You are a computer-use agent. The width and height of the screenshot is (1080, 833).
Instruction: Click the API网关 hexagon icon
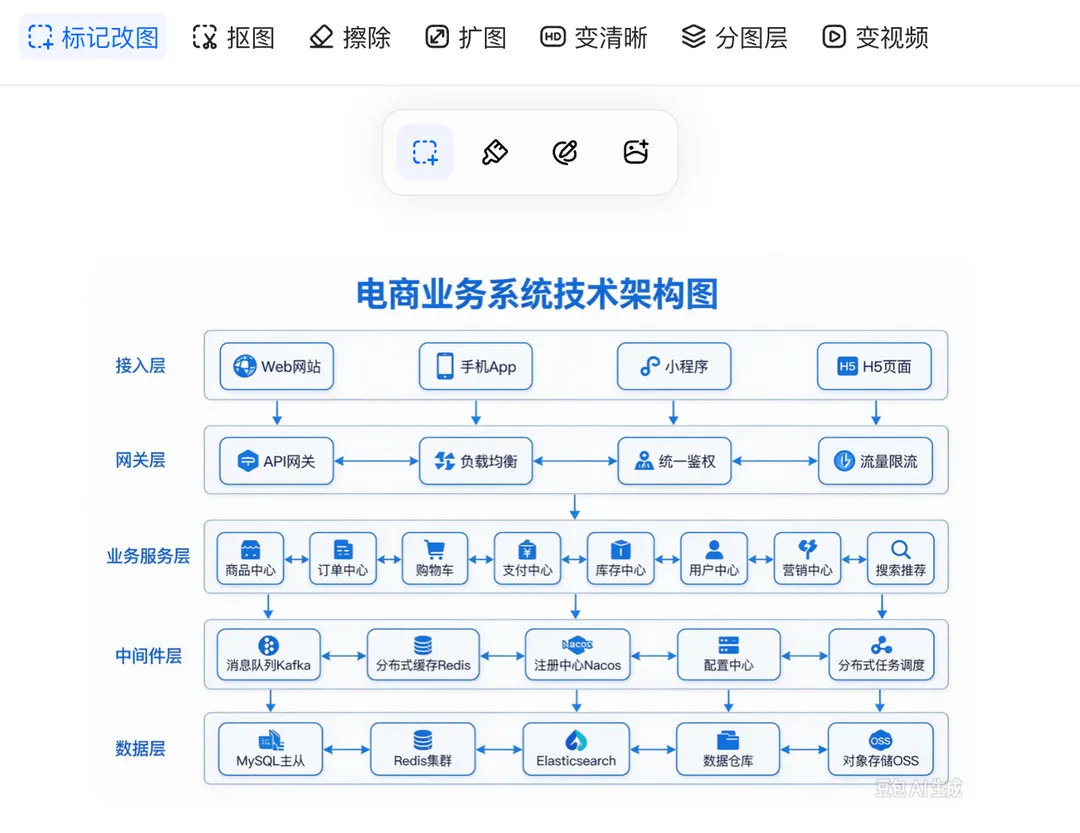pyautogui.click(x=247, y=461)
